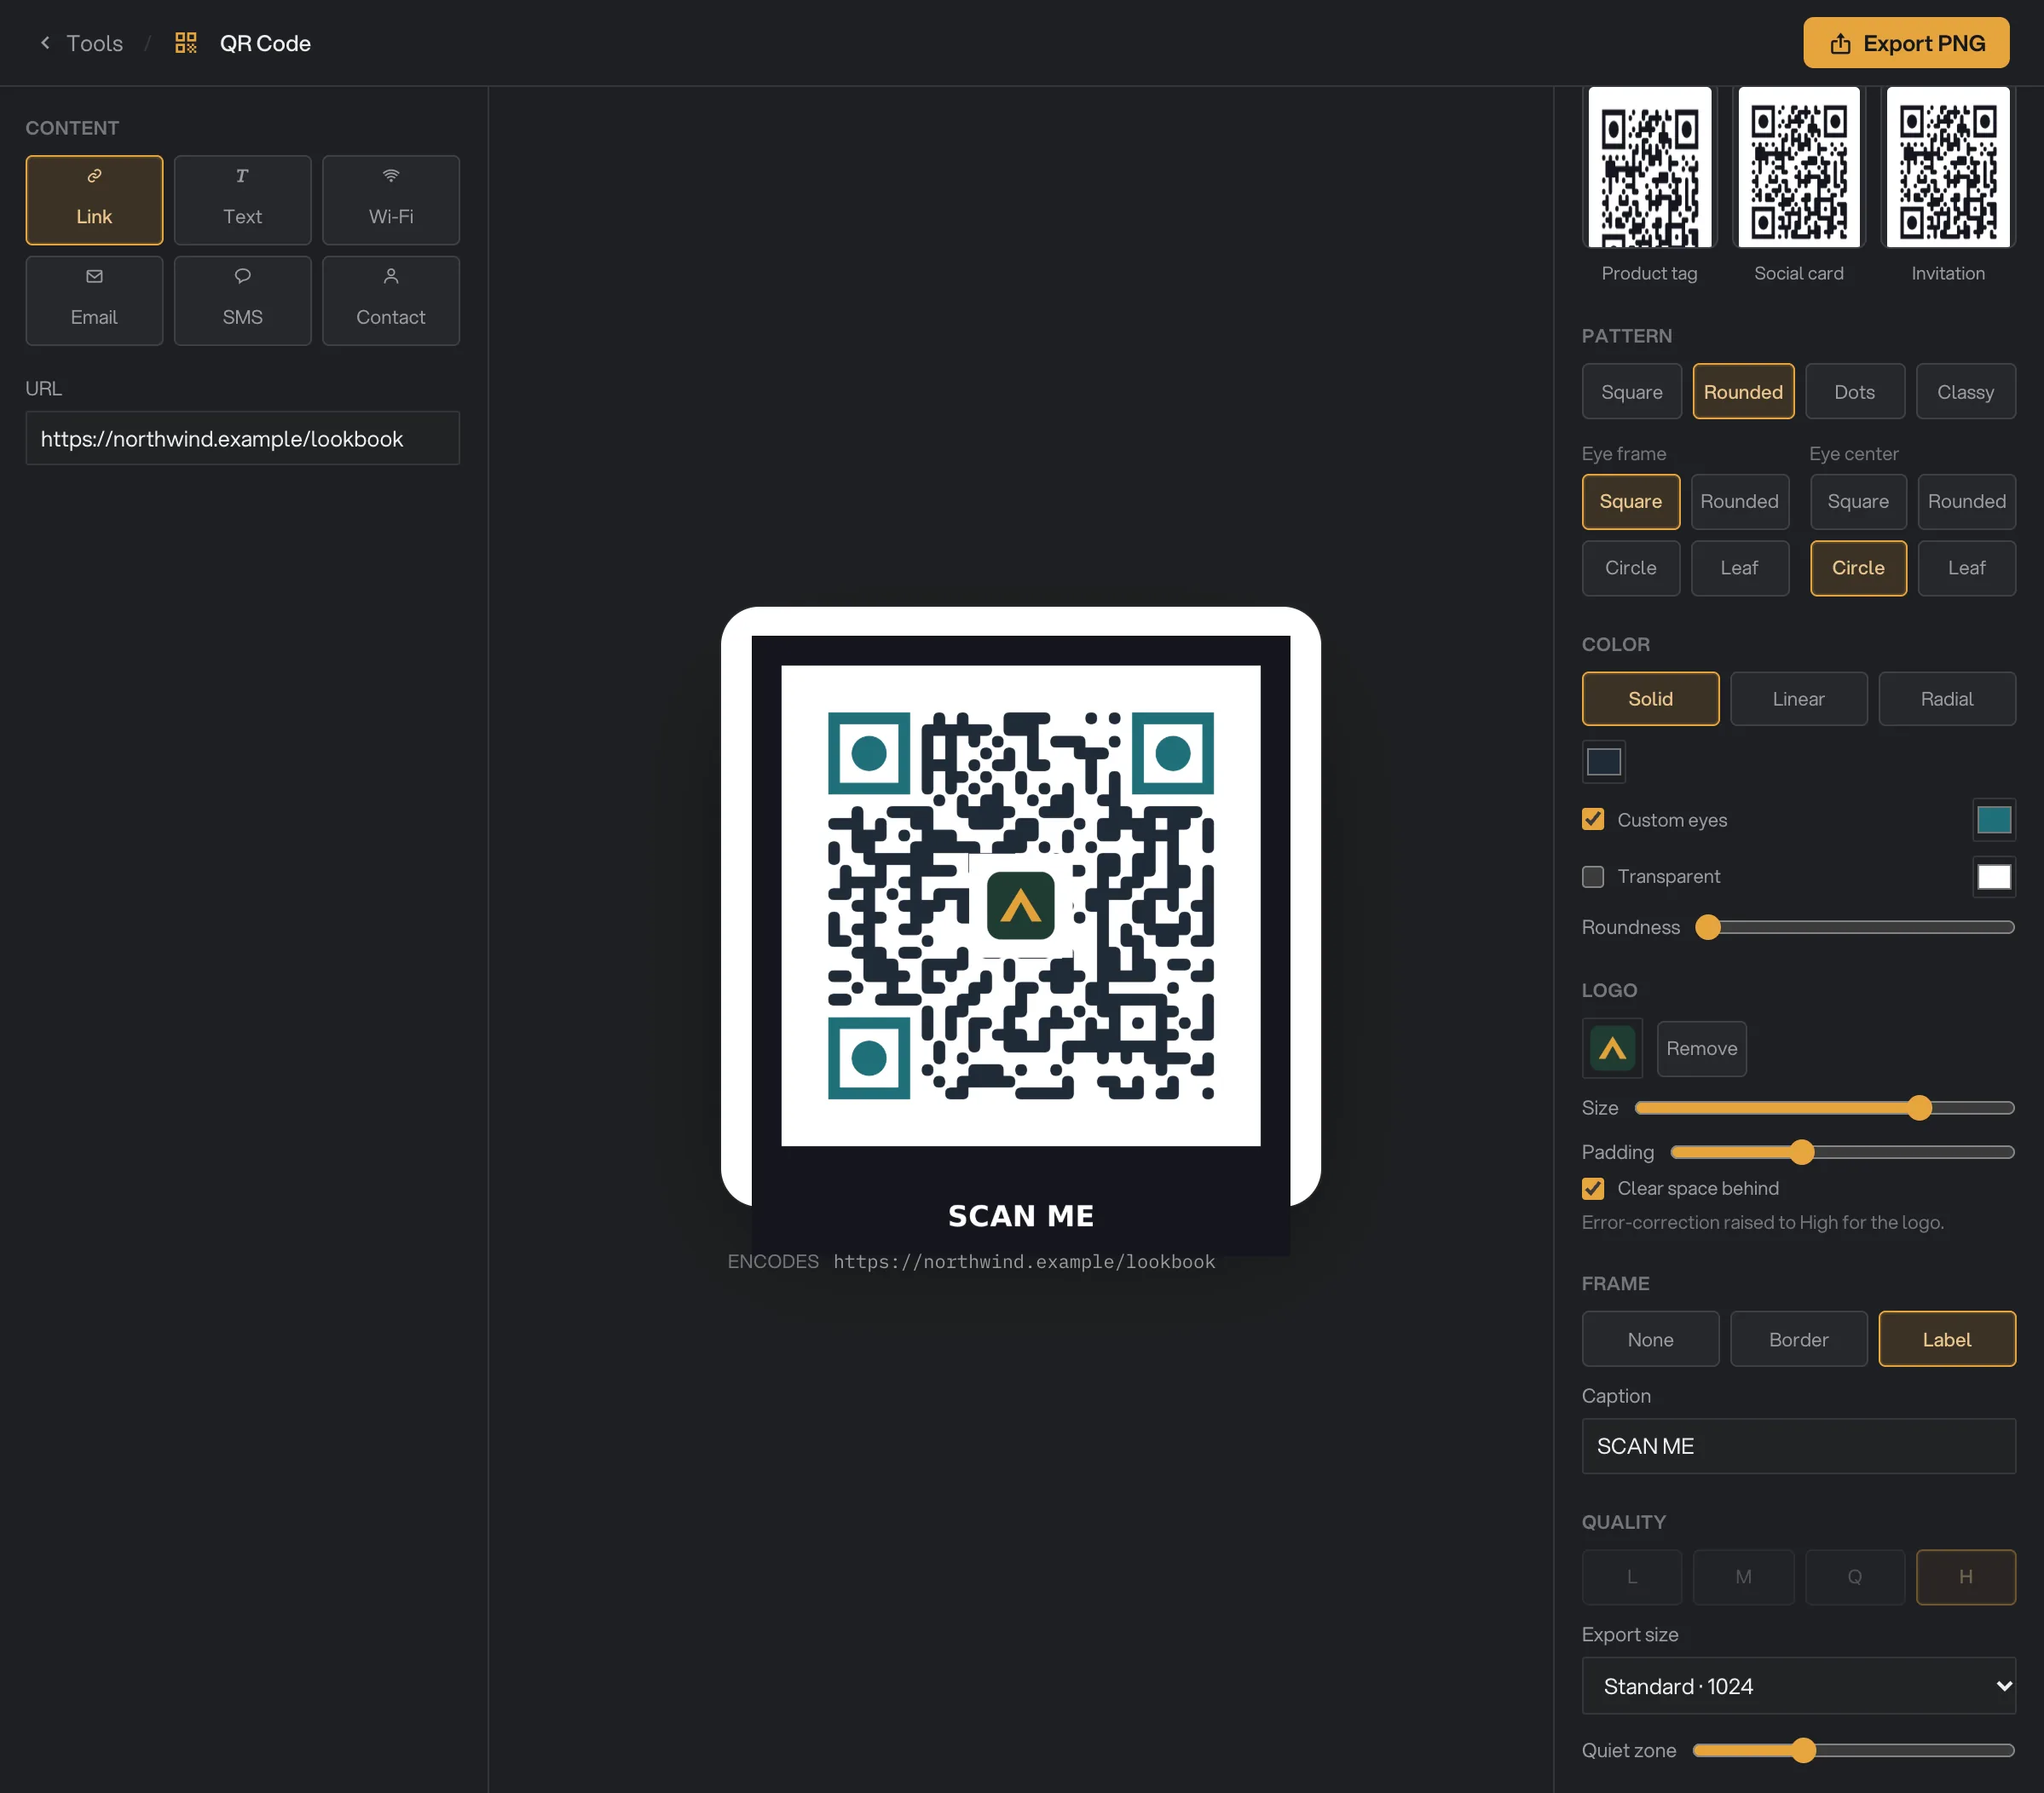Image resolution: width=2044 pixels, height=1793 pixels.
Task: Select quality level H
Action: point(1965,1577)
